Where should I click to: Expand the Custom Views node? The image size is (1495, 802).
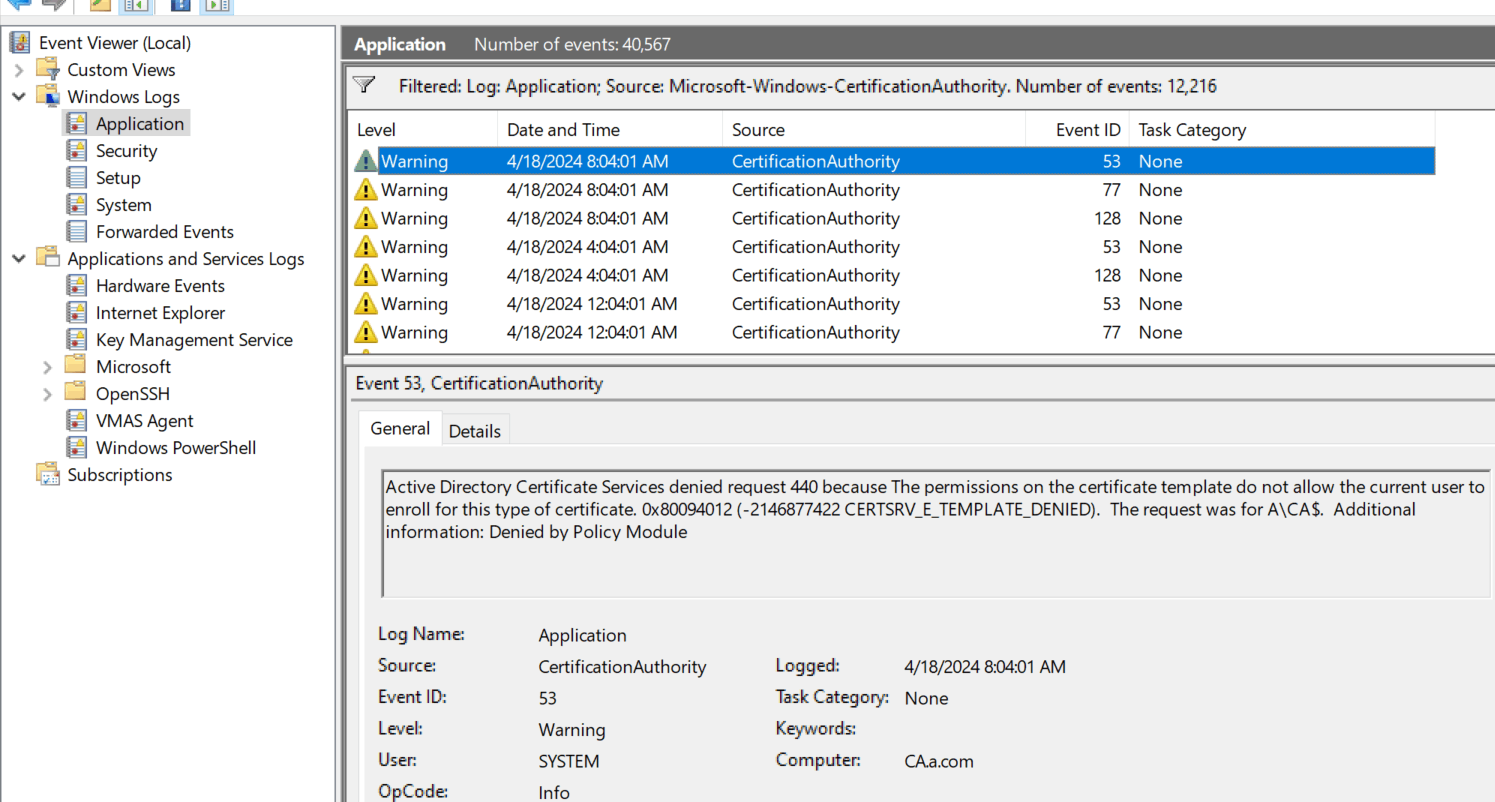19,70
